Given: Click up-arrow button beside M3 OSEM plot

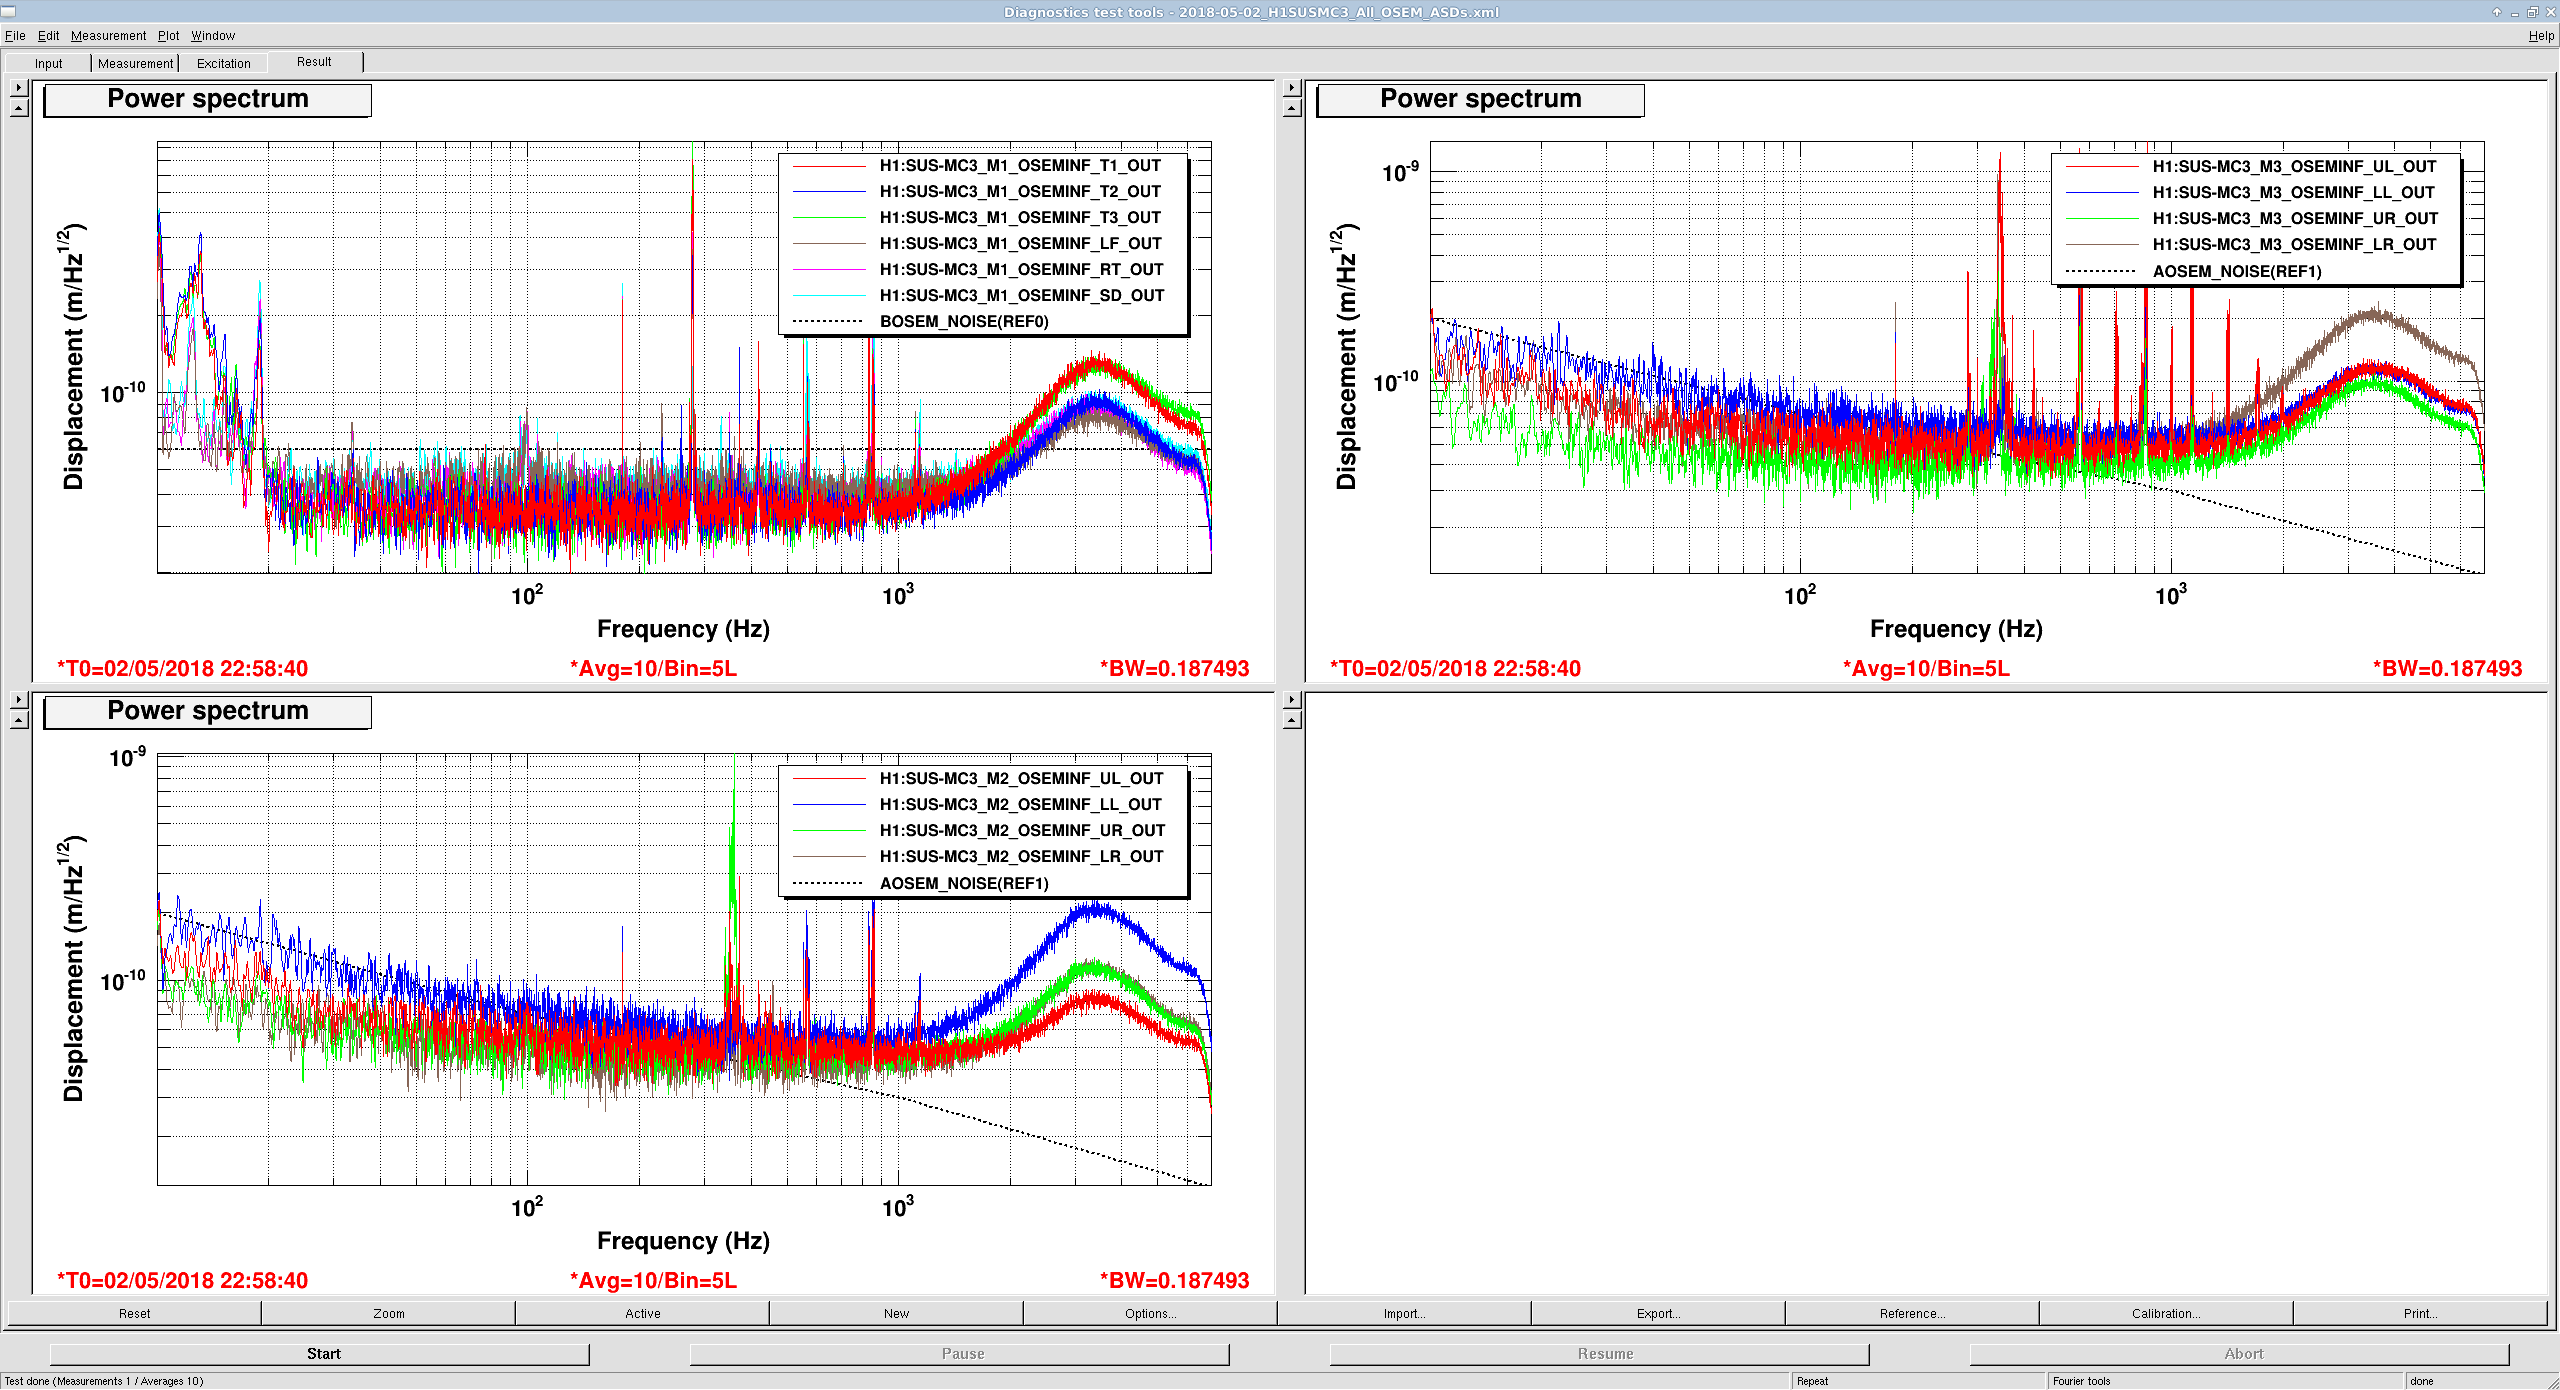Looking at the screenshot, I should pos(1292,108).
